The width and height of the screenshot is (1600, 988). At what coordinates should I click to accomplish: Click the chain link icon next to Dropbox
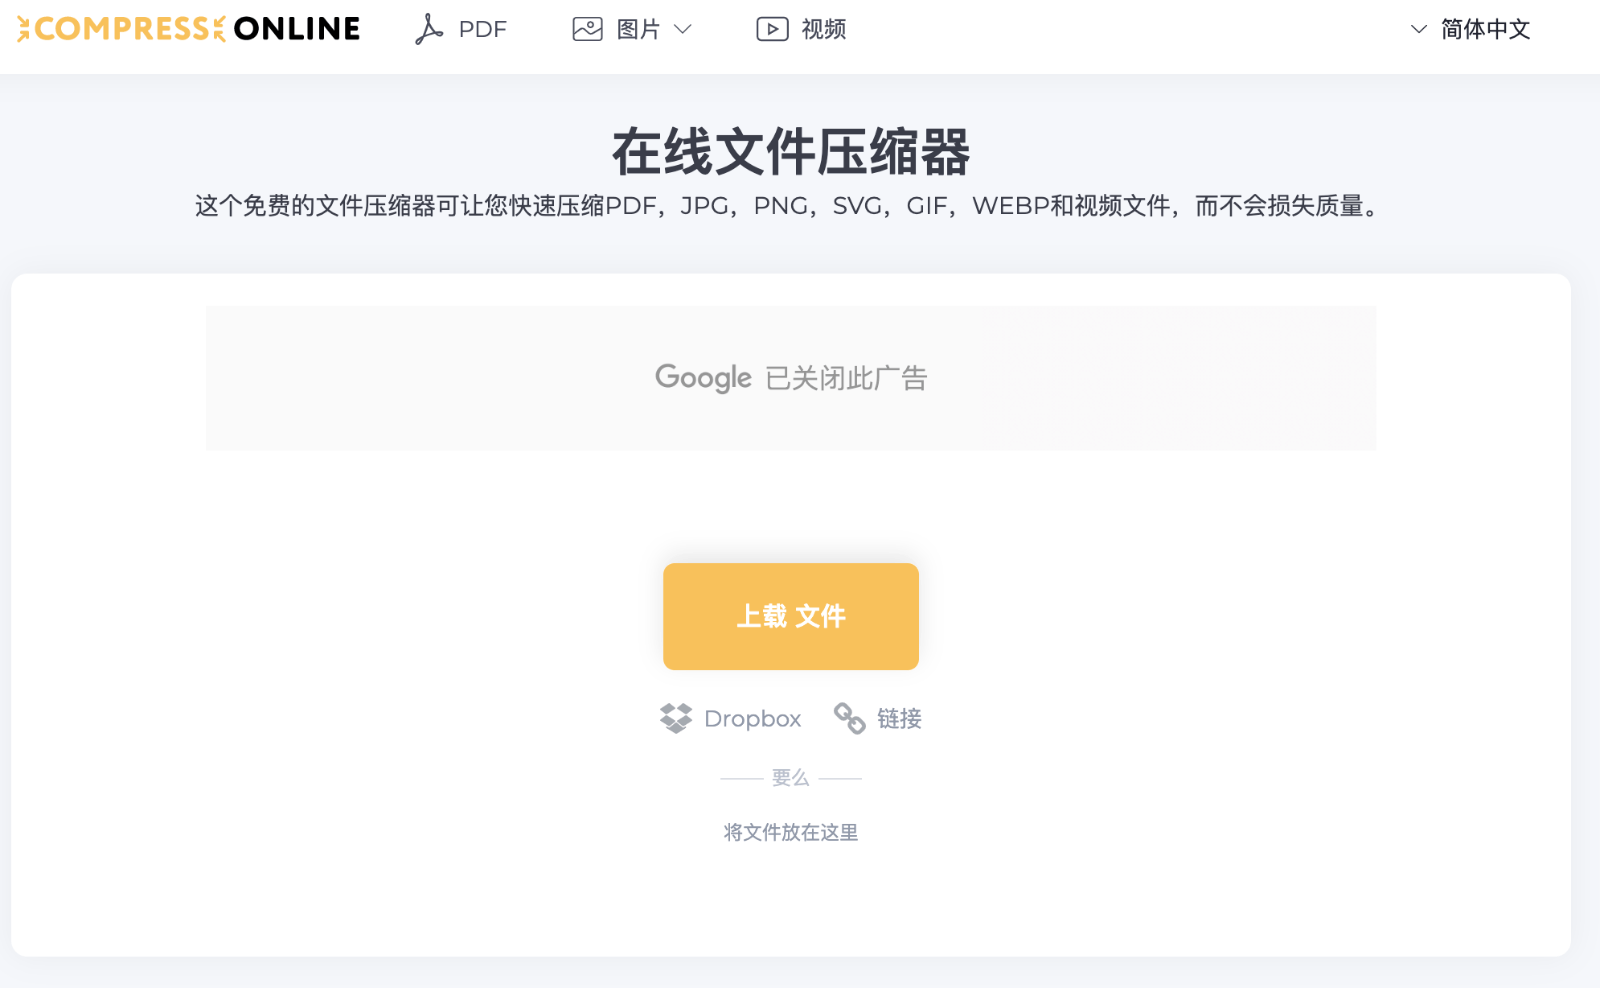click(x=849, y=717)
